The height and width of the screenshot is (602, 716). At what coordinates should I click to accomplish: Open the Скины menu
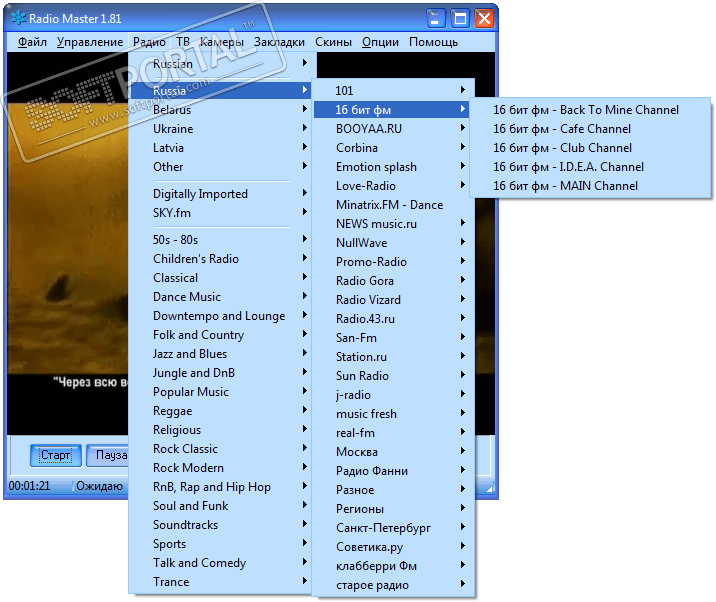click(333, 42)
